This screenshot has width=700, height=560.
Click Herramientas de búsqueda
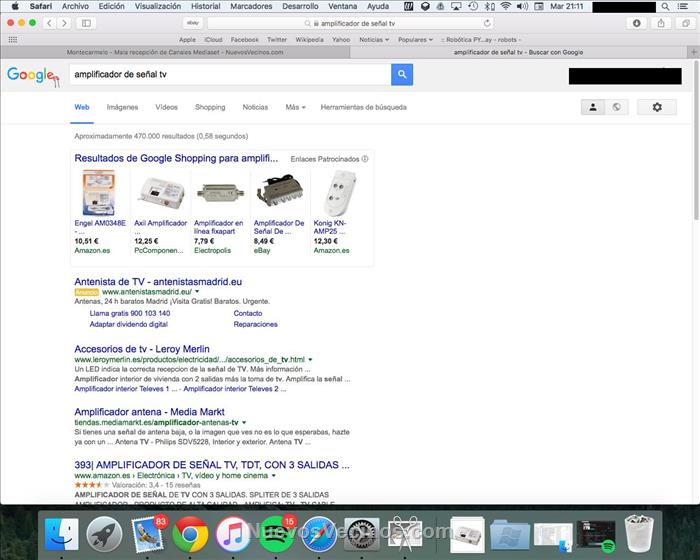[x=363, y=107]
